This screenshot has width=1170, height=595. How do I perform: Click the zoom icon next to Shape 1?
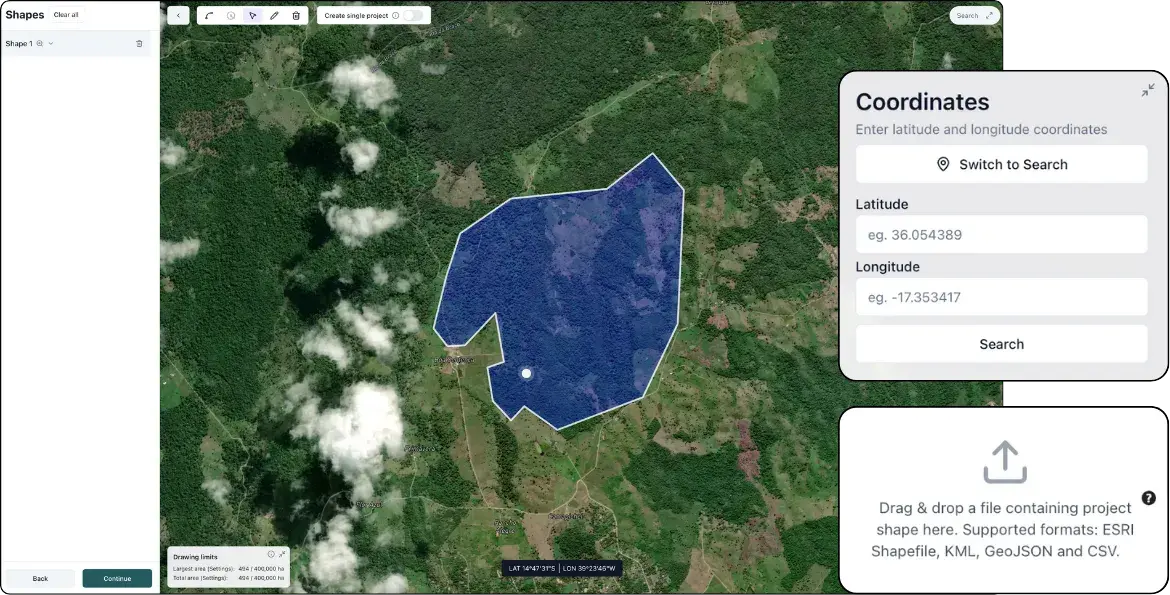pyautogui.click(x=40, y=43)
